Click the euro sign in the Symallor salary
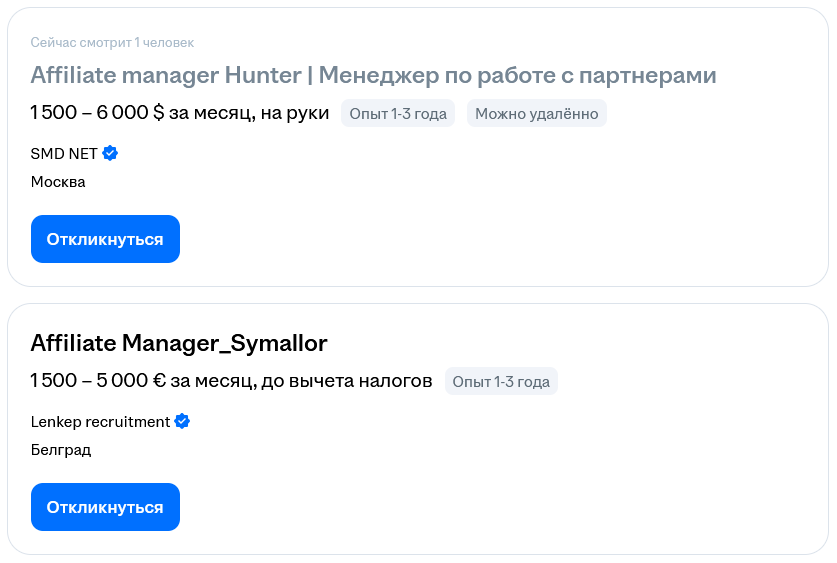The width and height of the screenshot is (837, 563). [x=159, y=380]
